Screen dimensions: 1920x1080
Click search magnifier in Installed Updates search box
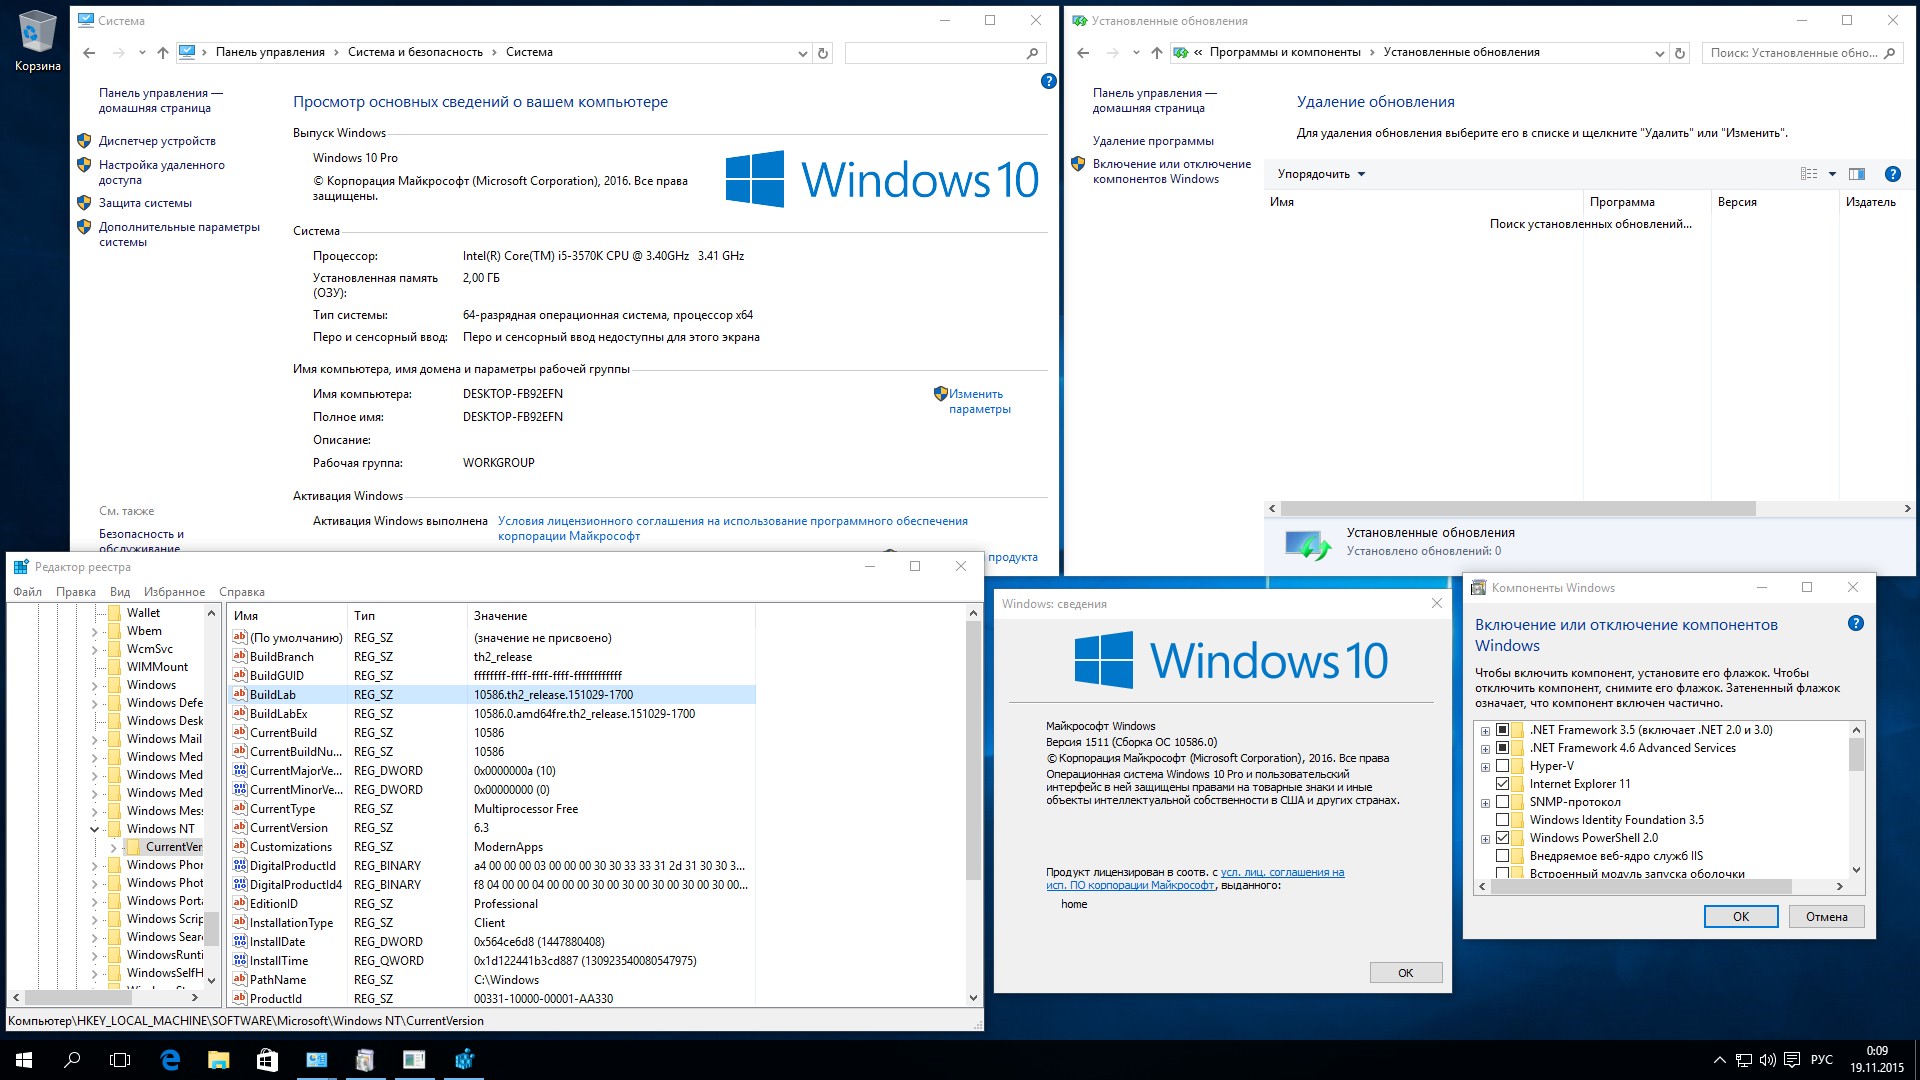[1889, 53]
